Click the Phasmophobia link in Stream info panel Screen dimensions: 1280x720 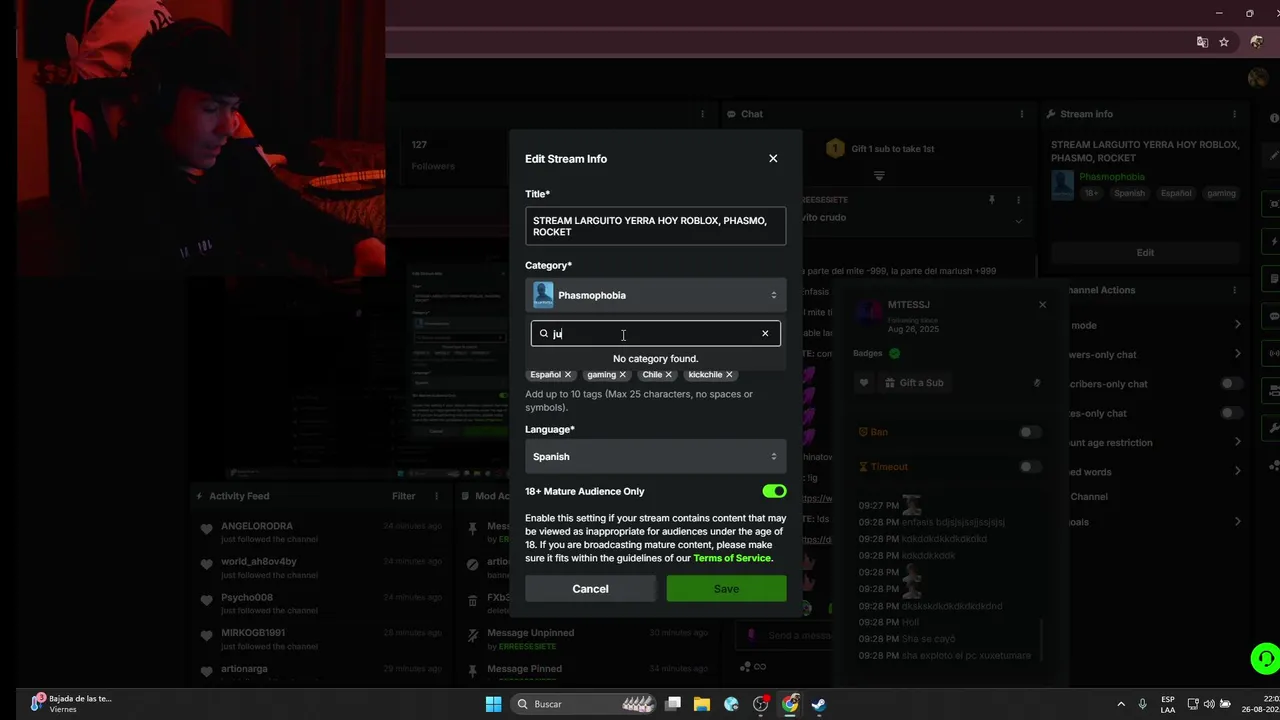1112,177
